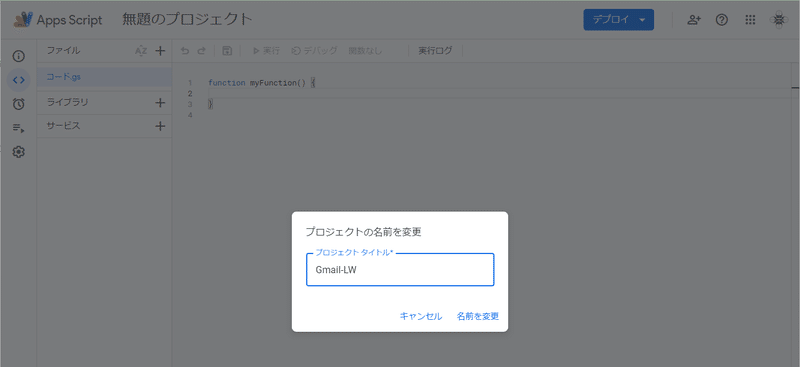Sort files alphabetically with AZ icon

coord(141,51)
